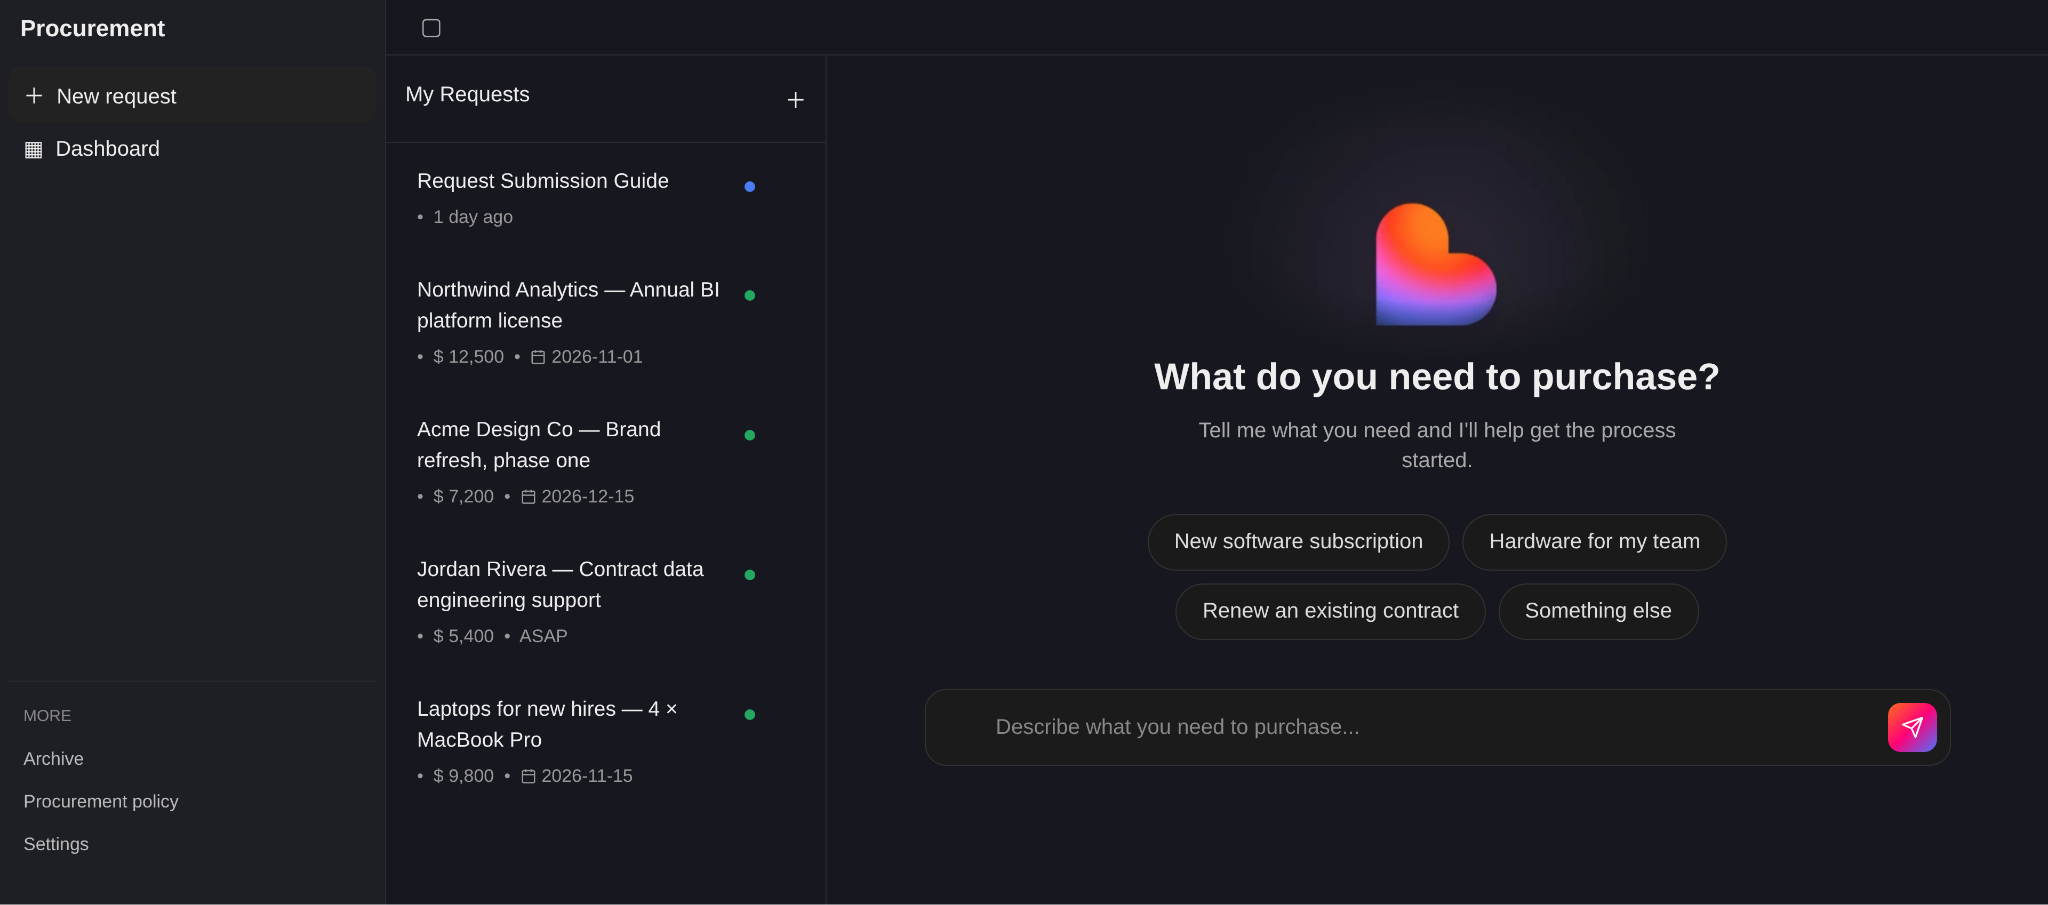The width and height of the screenshot is (2048, 905).
Task: Click green status dot on Acme Design Co request
Action: pyautogui.click(x=749, y=435)
